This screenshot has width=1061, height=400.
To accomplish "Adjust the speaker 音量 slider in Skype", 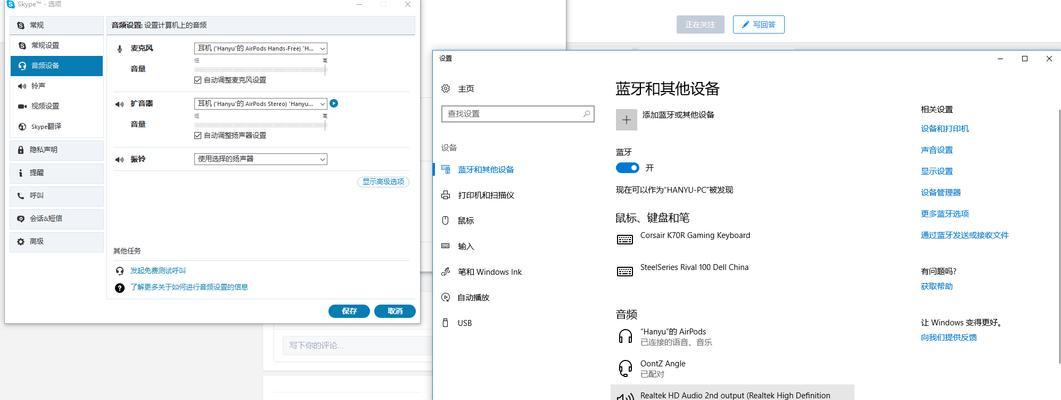I will click(x=261, y=125).
